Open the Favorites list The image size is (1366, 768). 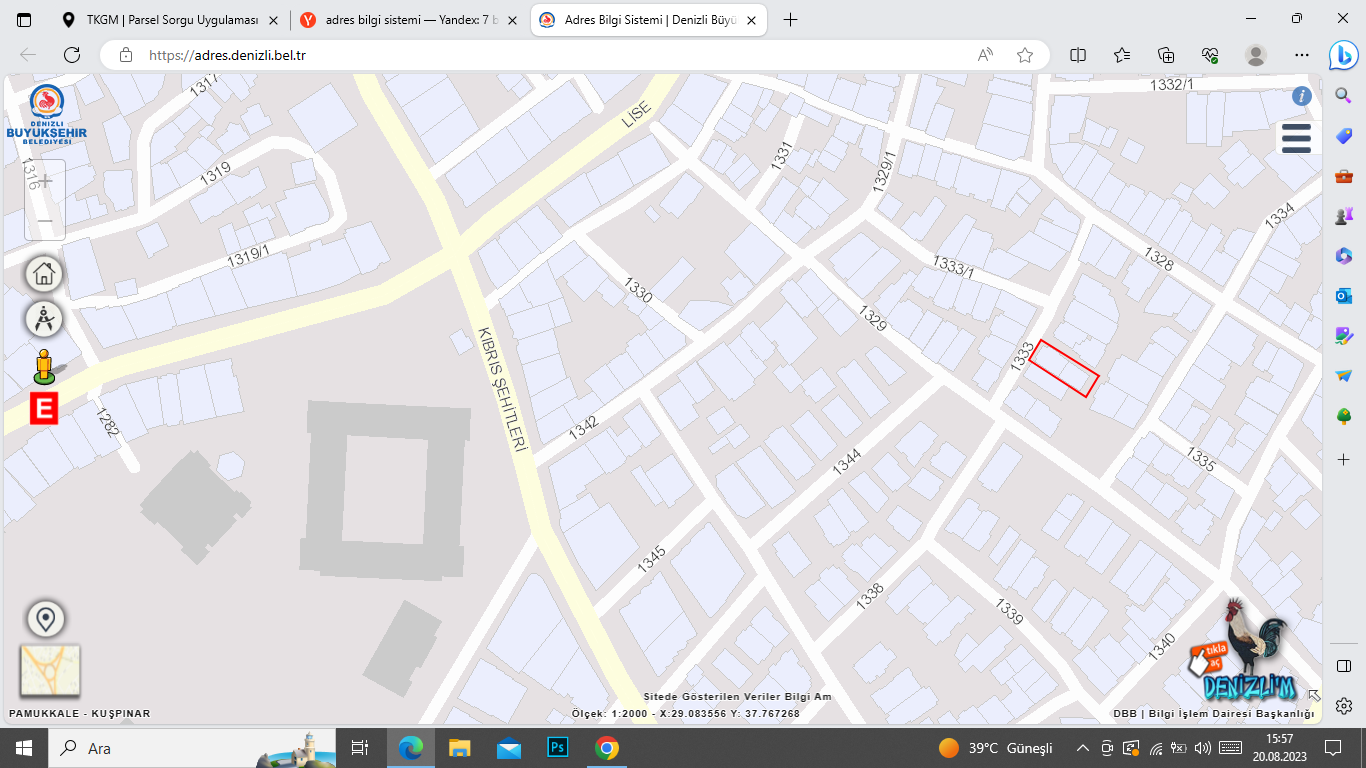click(1122, 55)
